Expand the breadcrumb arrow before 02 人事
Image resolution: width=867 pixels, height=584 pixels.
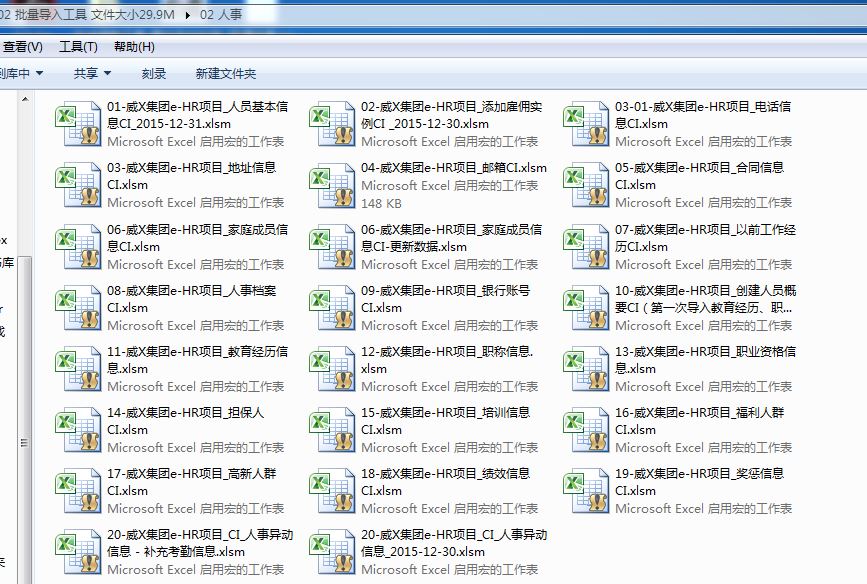187,15
